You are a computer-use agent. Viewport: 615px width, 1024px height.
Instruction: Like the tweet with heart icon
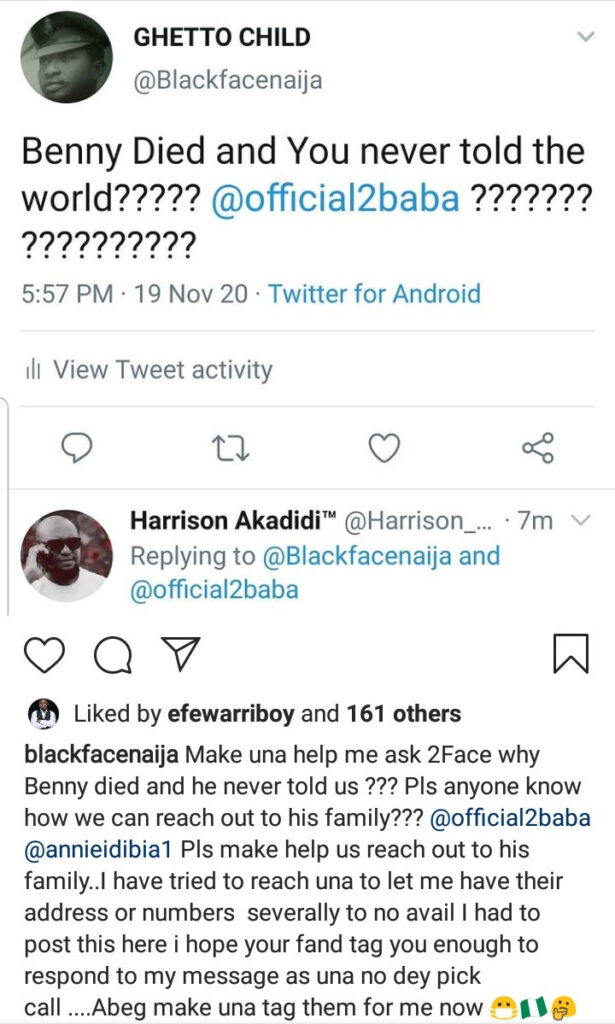[384, 449]
